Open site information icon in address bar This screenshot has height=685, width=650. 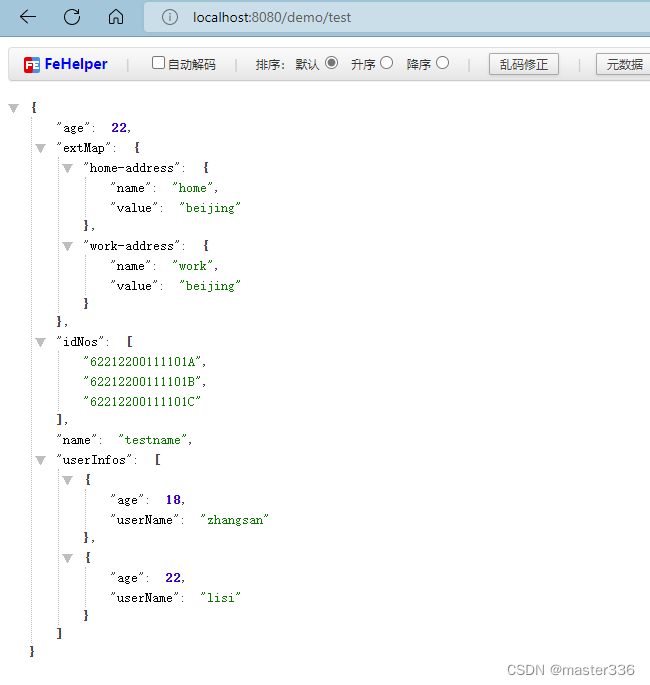point(169,17)
